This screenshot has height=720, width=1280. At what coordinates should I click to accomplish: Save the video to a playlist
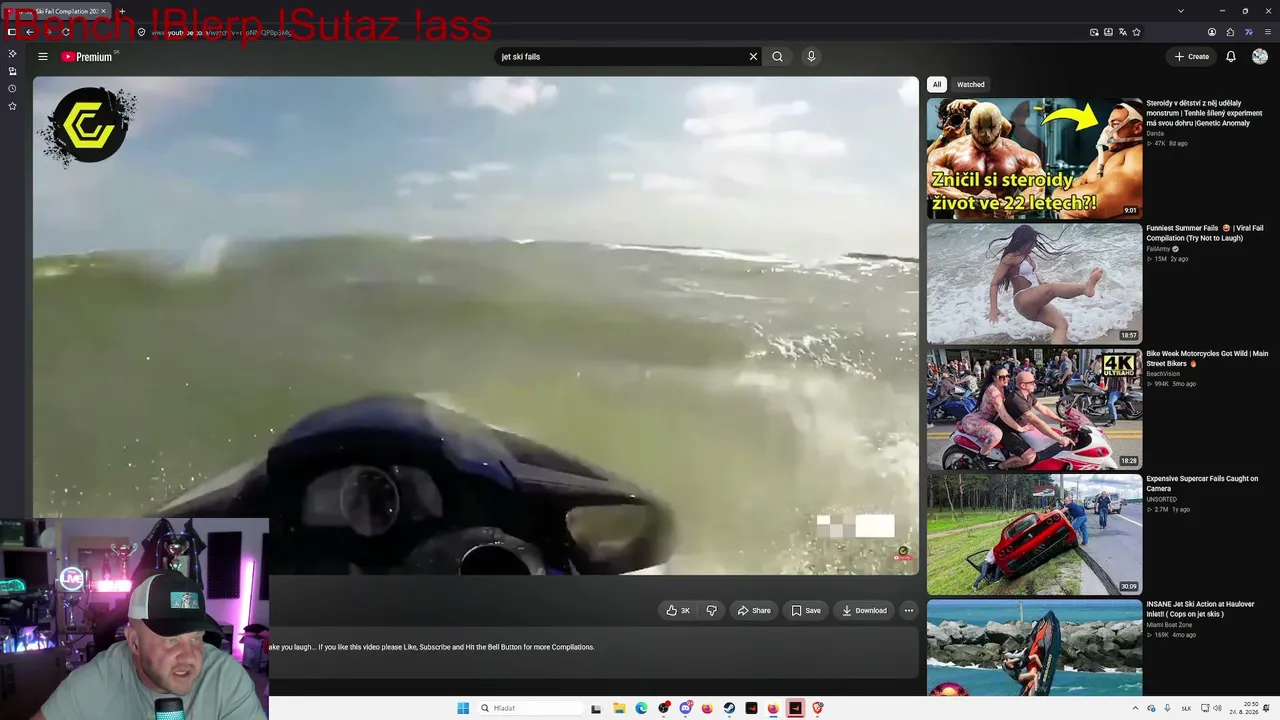point(806,610)
